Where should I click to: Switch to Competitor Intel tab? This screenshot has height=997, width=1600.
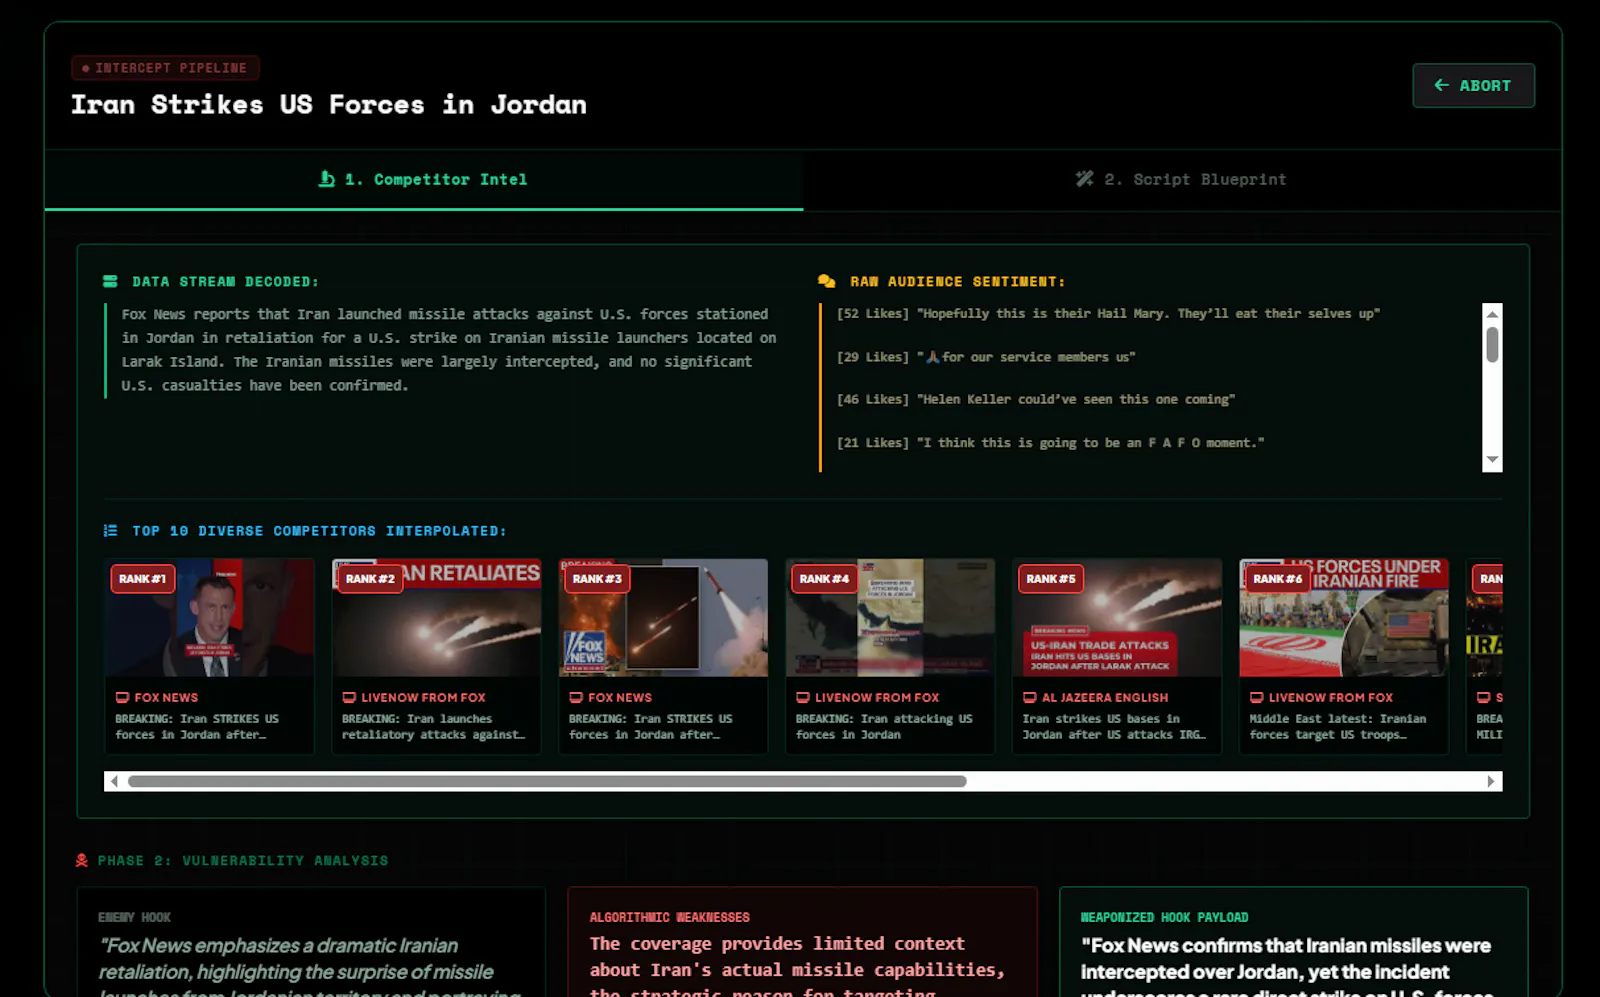423,180
